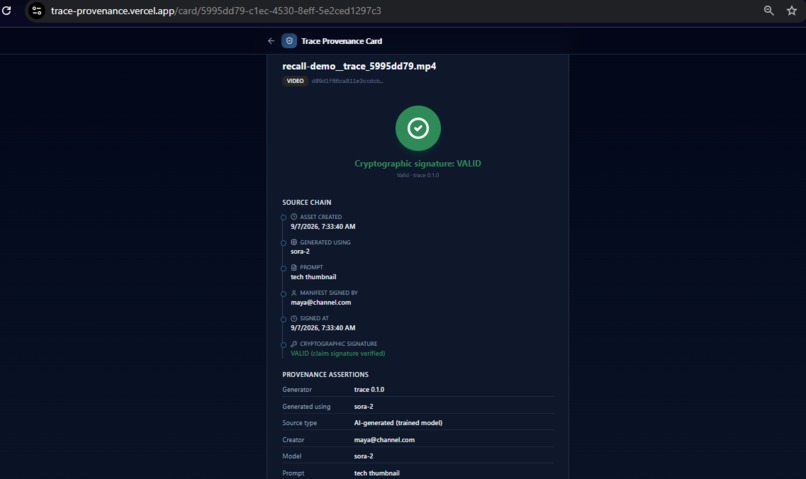This screenshot has height=479, width=806.
Task: Click the ASSET CREATED label
Action: (x=321, y=217)
